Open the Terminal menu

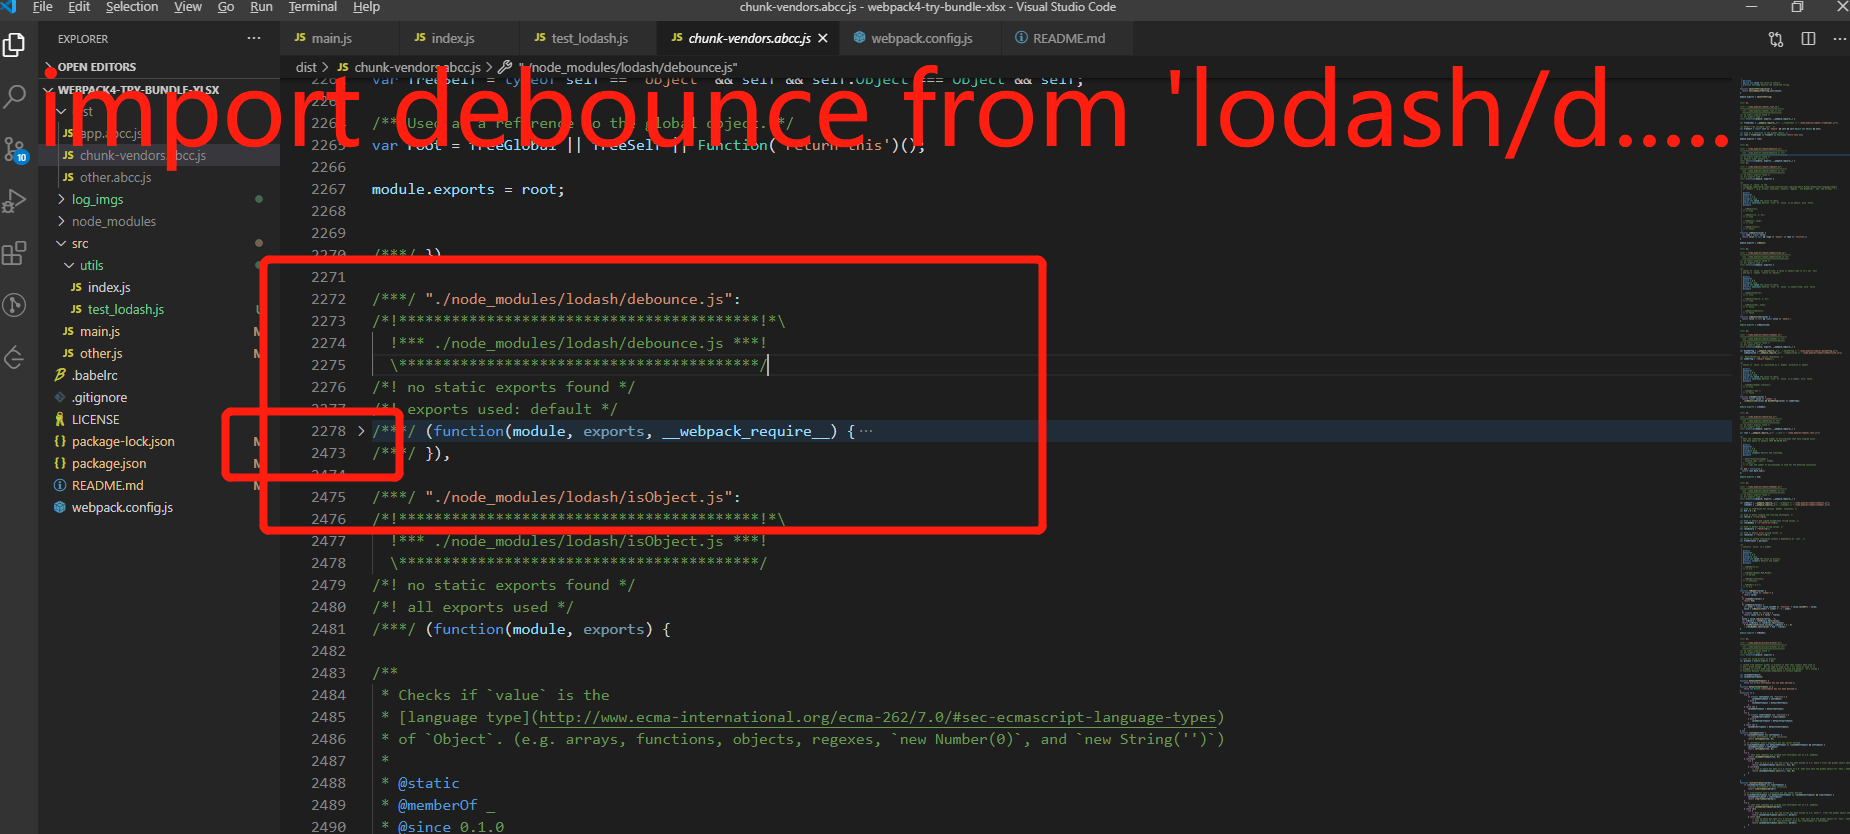coord(313,7)
